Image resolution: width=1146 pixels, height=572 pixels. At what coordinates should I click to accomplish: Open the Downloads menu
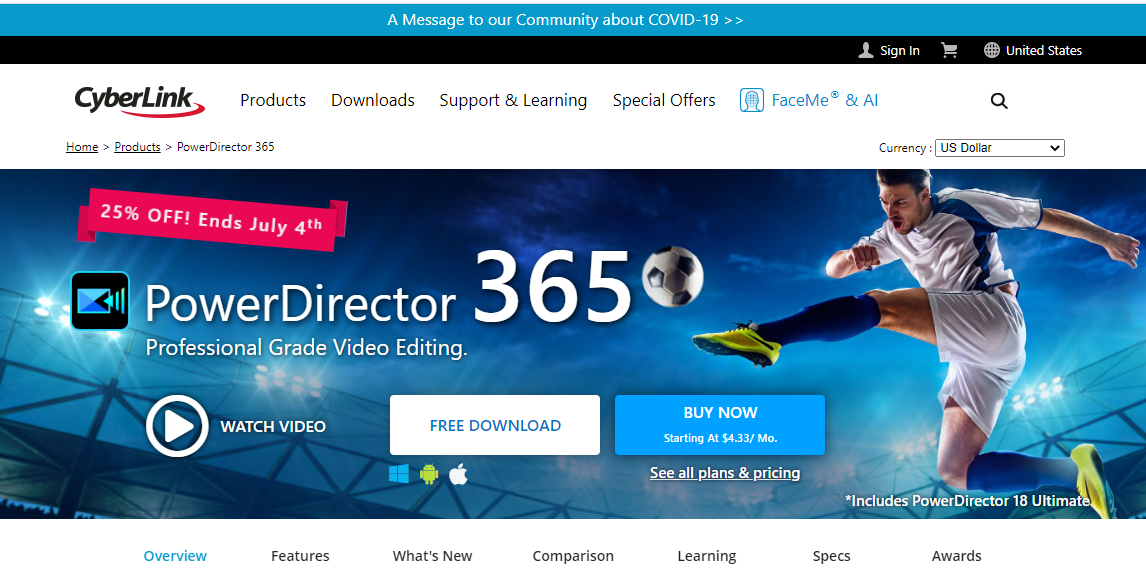point(373,100)
